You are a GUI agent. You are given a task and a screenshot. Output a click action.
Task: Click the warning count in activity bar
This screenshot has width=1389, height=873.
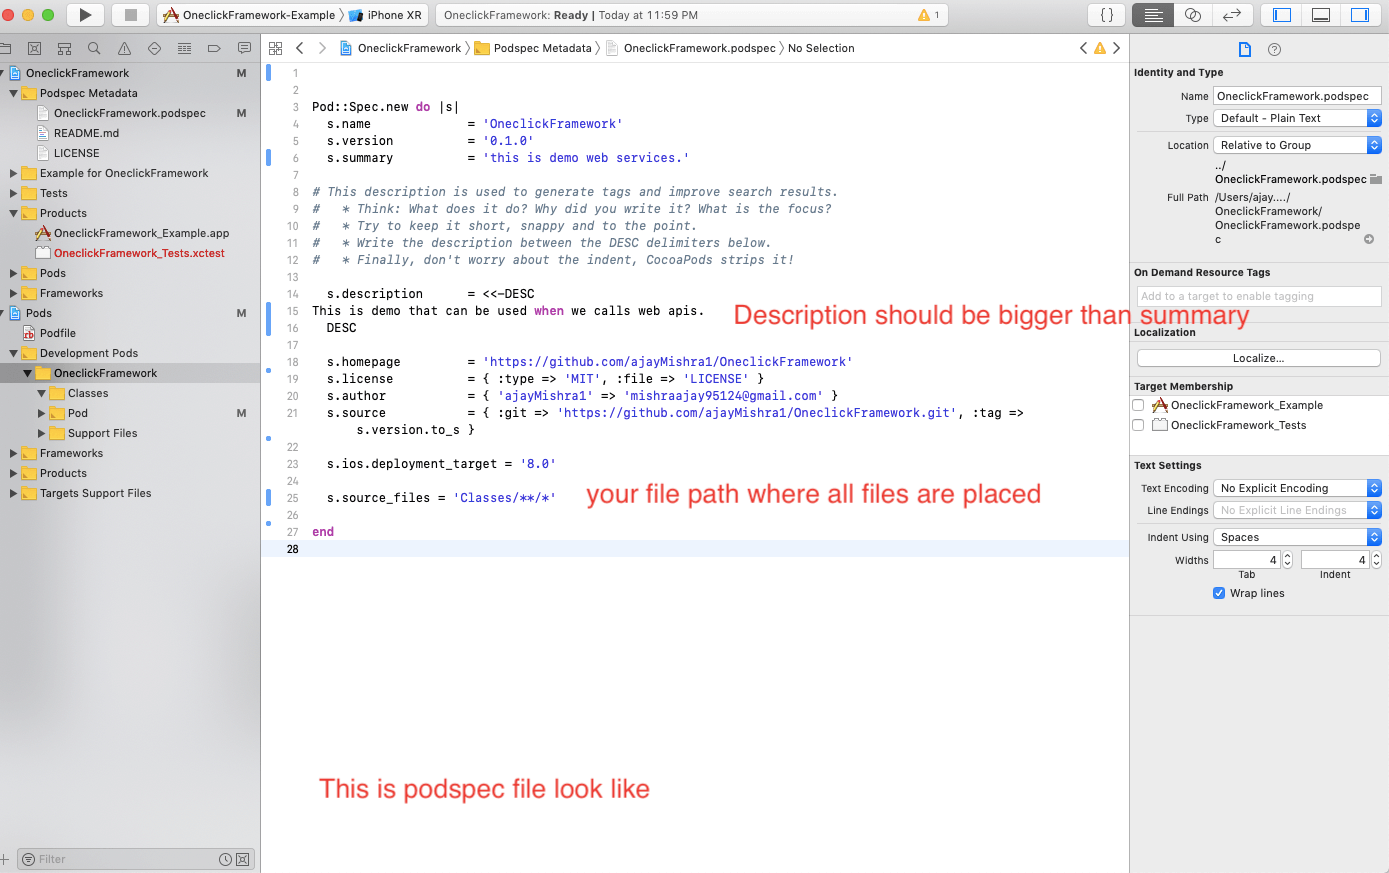pos(929,15)
